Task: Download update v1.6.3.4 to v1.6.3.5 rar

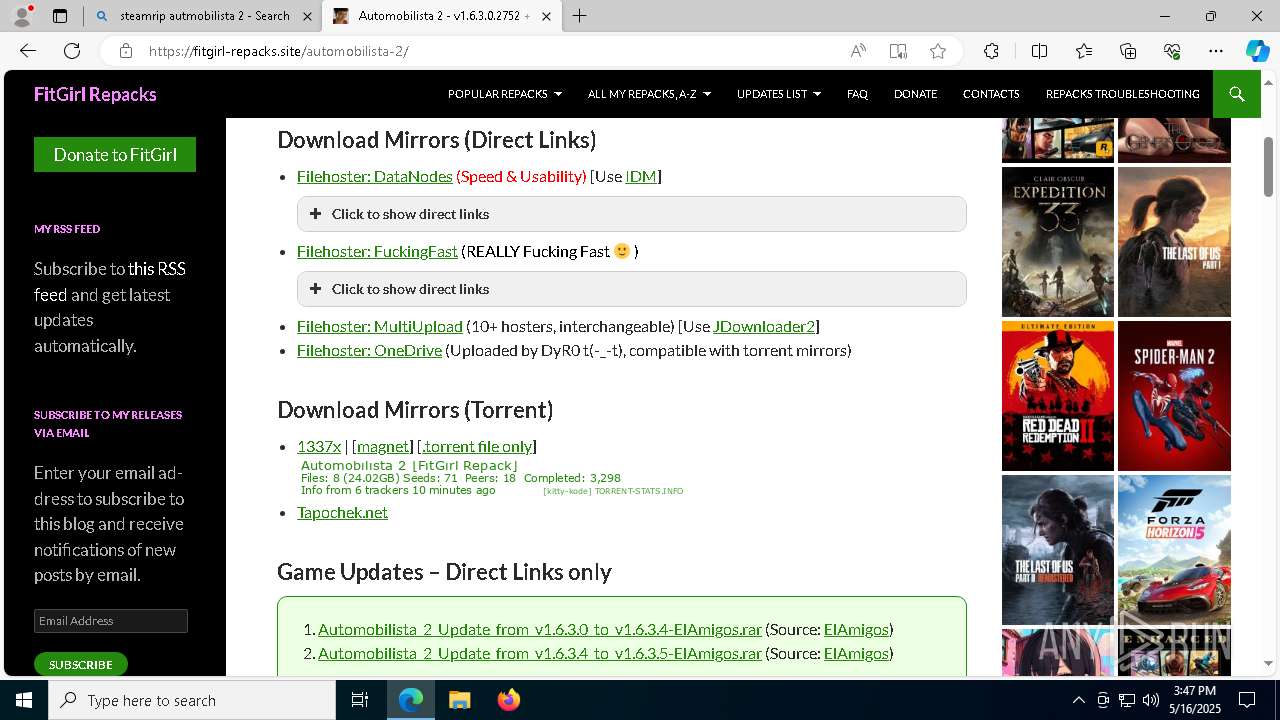Action: coord(540,653)
